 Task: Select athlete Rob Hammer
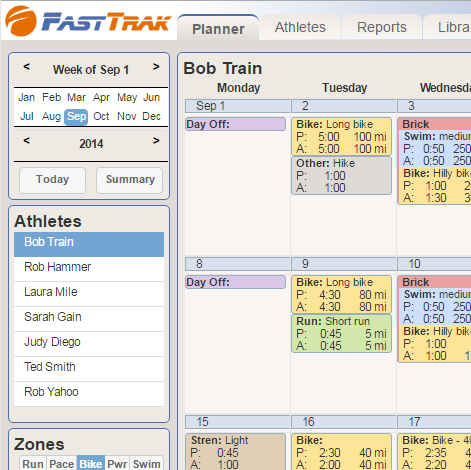tap(89, 269)
